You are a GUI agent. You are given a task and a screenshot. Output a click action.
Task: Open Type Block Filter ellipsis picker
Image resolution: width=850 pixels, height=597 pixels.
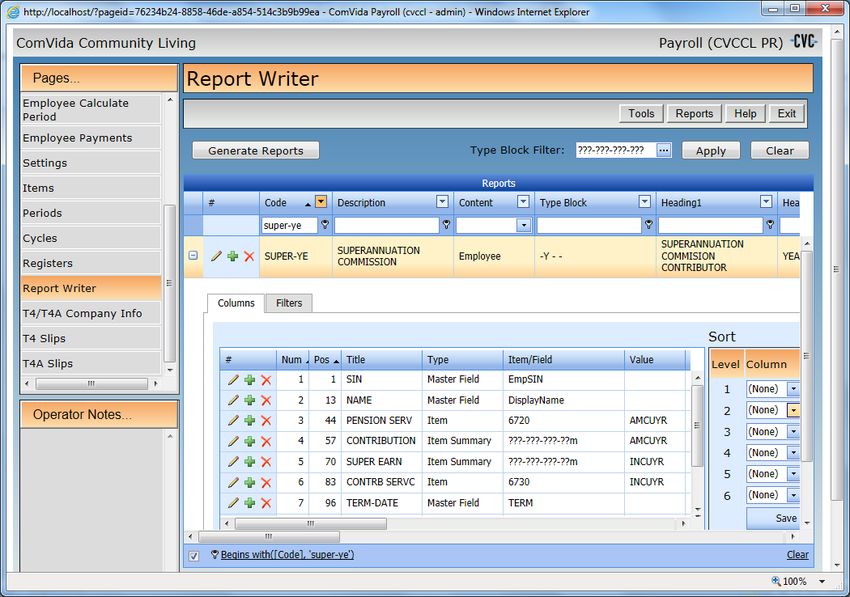664,151
